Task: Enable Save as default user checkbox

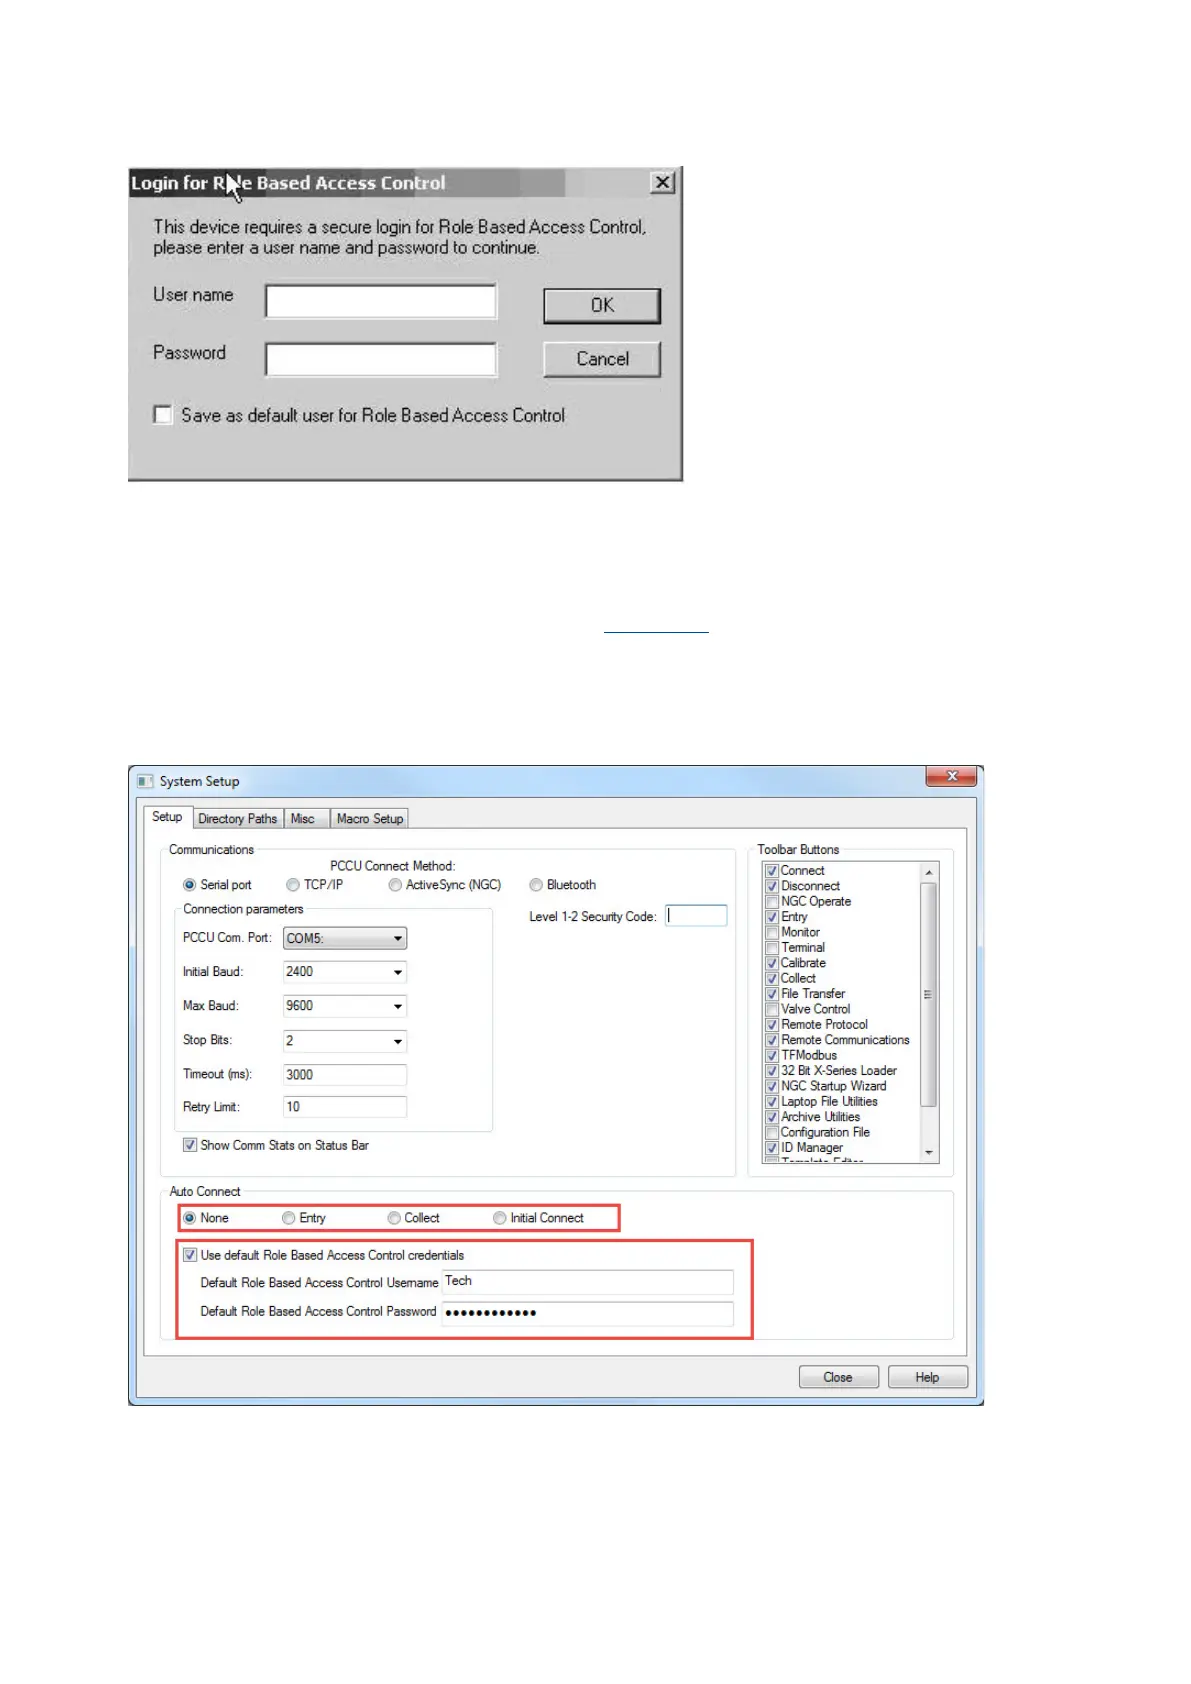Action: (x=162, y=414)
